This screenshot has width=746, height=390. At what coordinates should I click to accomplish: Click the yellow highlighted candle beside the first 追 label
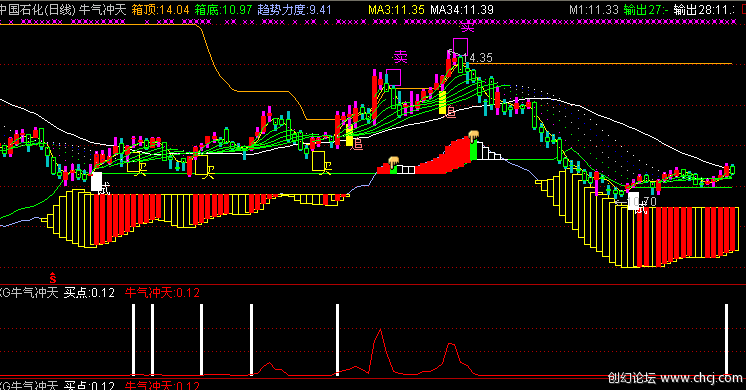350,137
